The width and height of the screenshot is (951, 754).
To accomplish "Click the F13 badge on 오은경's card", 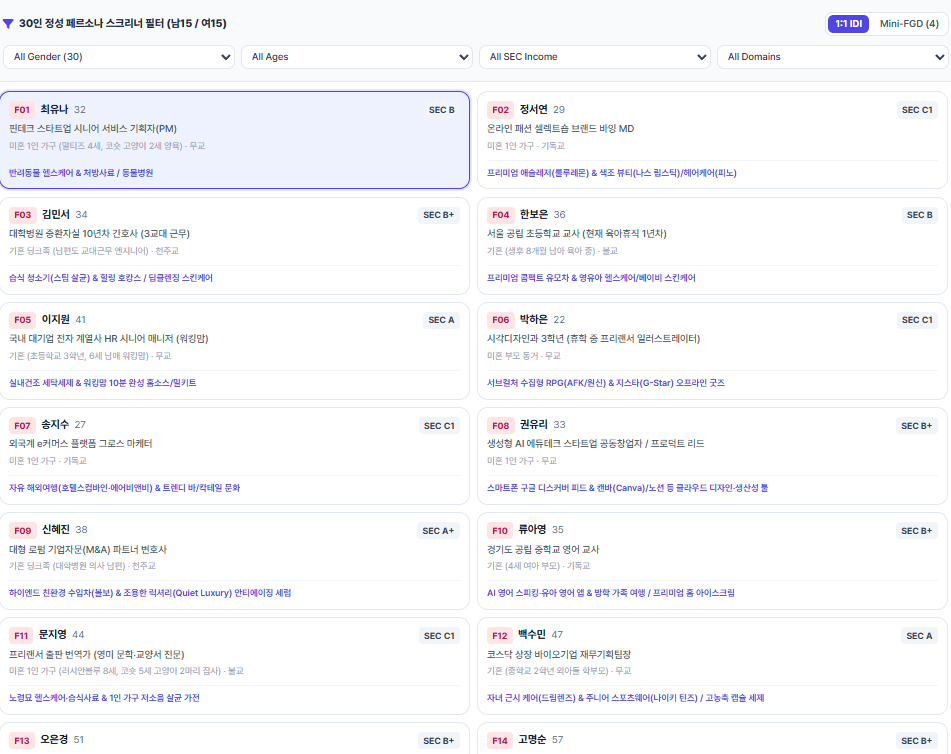I will pyautogui.click(x=22, y=740).
